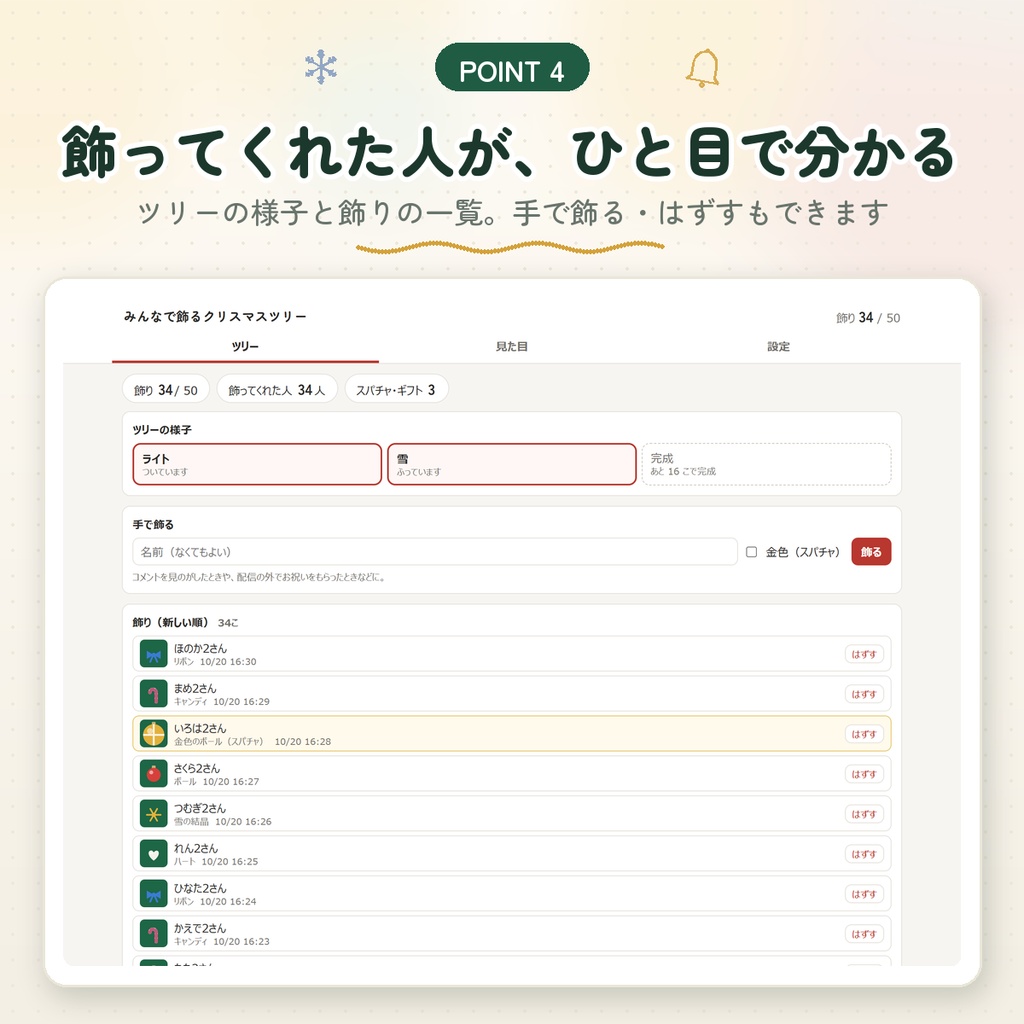Remove かえで2さん ornament with はずす
1024x1024 pixels.
(x=864, y=934)
